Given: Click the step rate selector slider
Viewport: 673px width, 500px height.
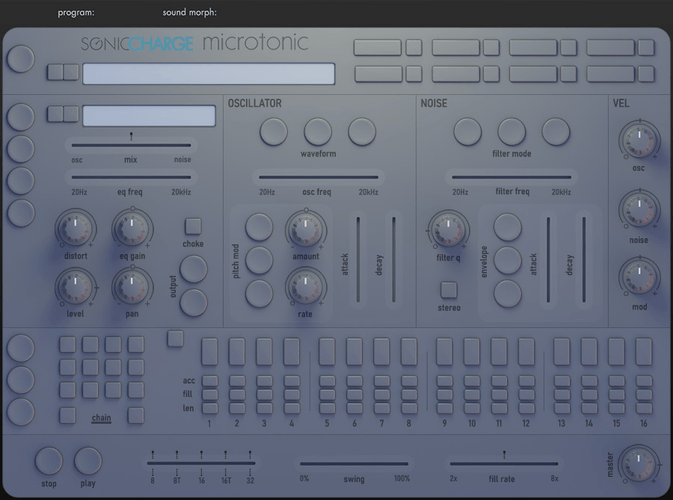Looking at the screenshot, I should [x=201, y=463].
